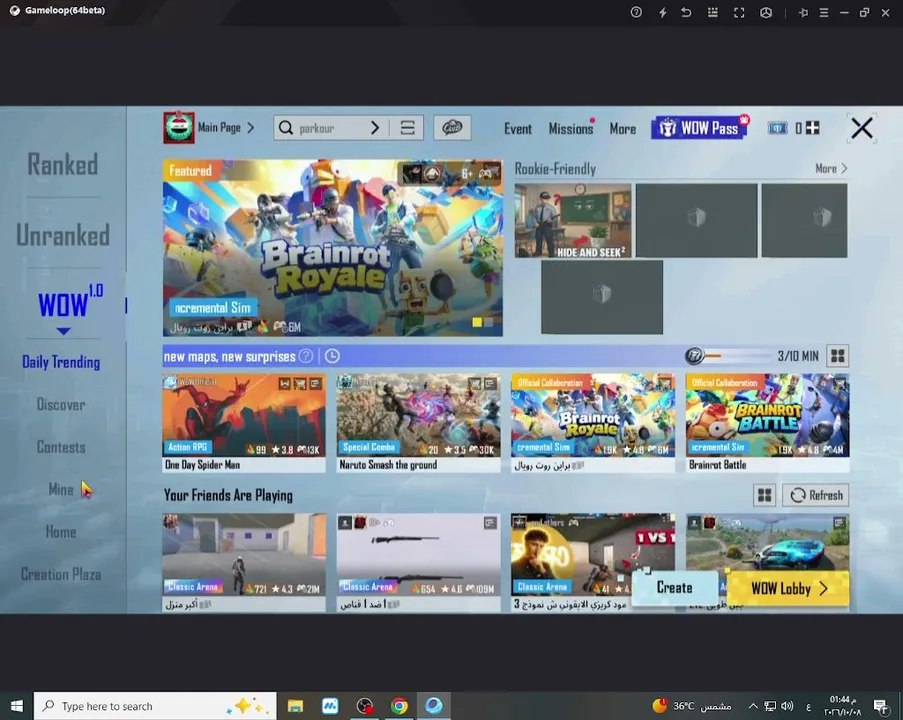Click the player avatar with flag
This screenshot has width=903, height=720.
coord(179,127)
